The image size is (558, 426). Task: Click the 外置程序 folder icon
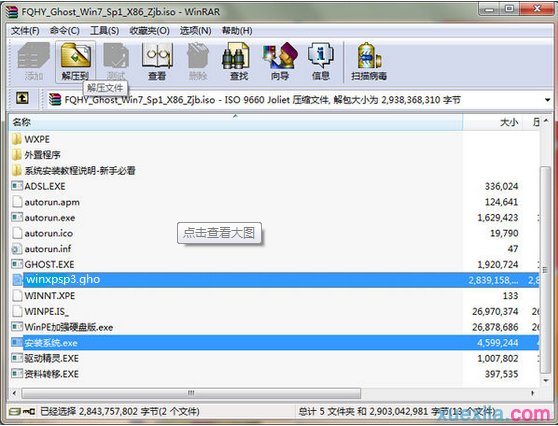pos(16,154)
